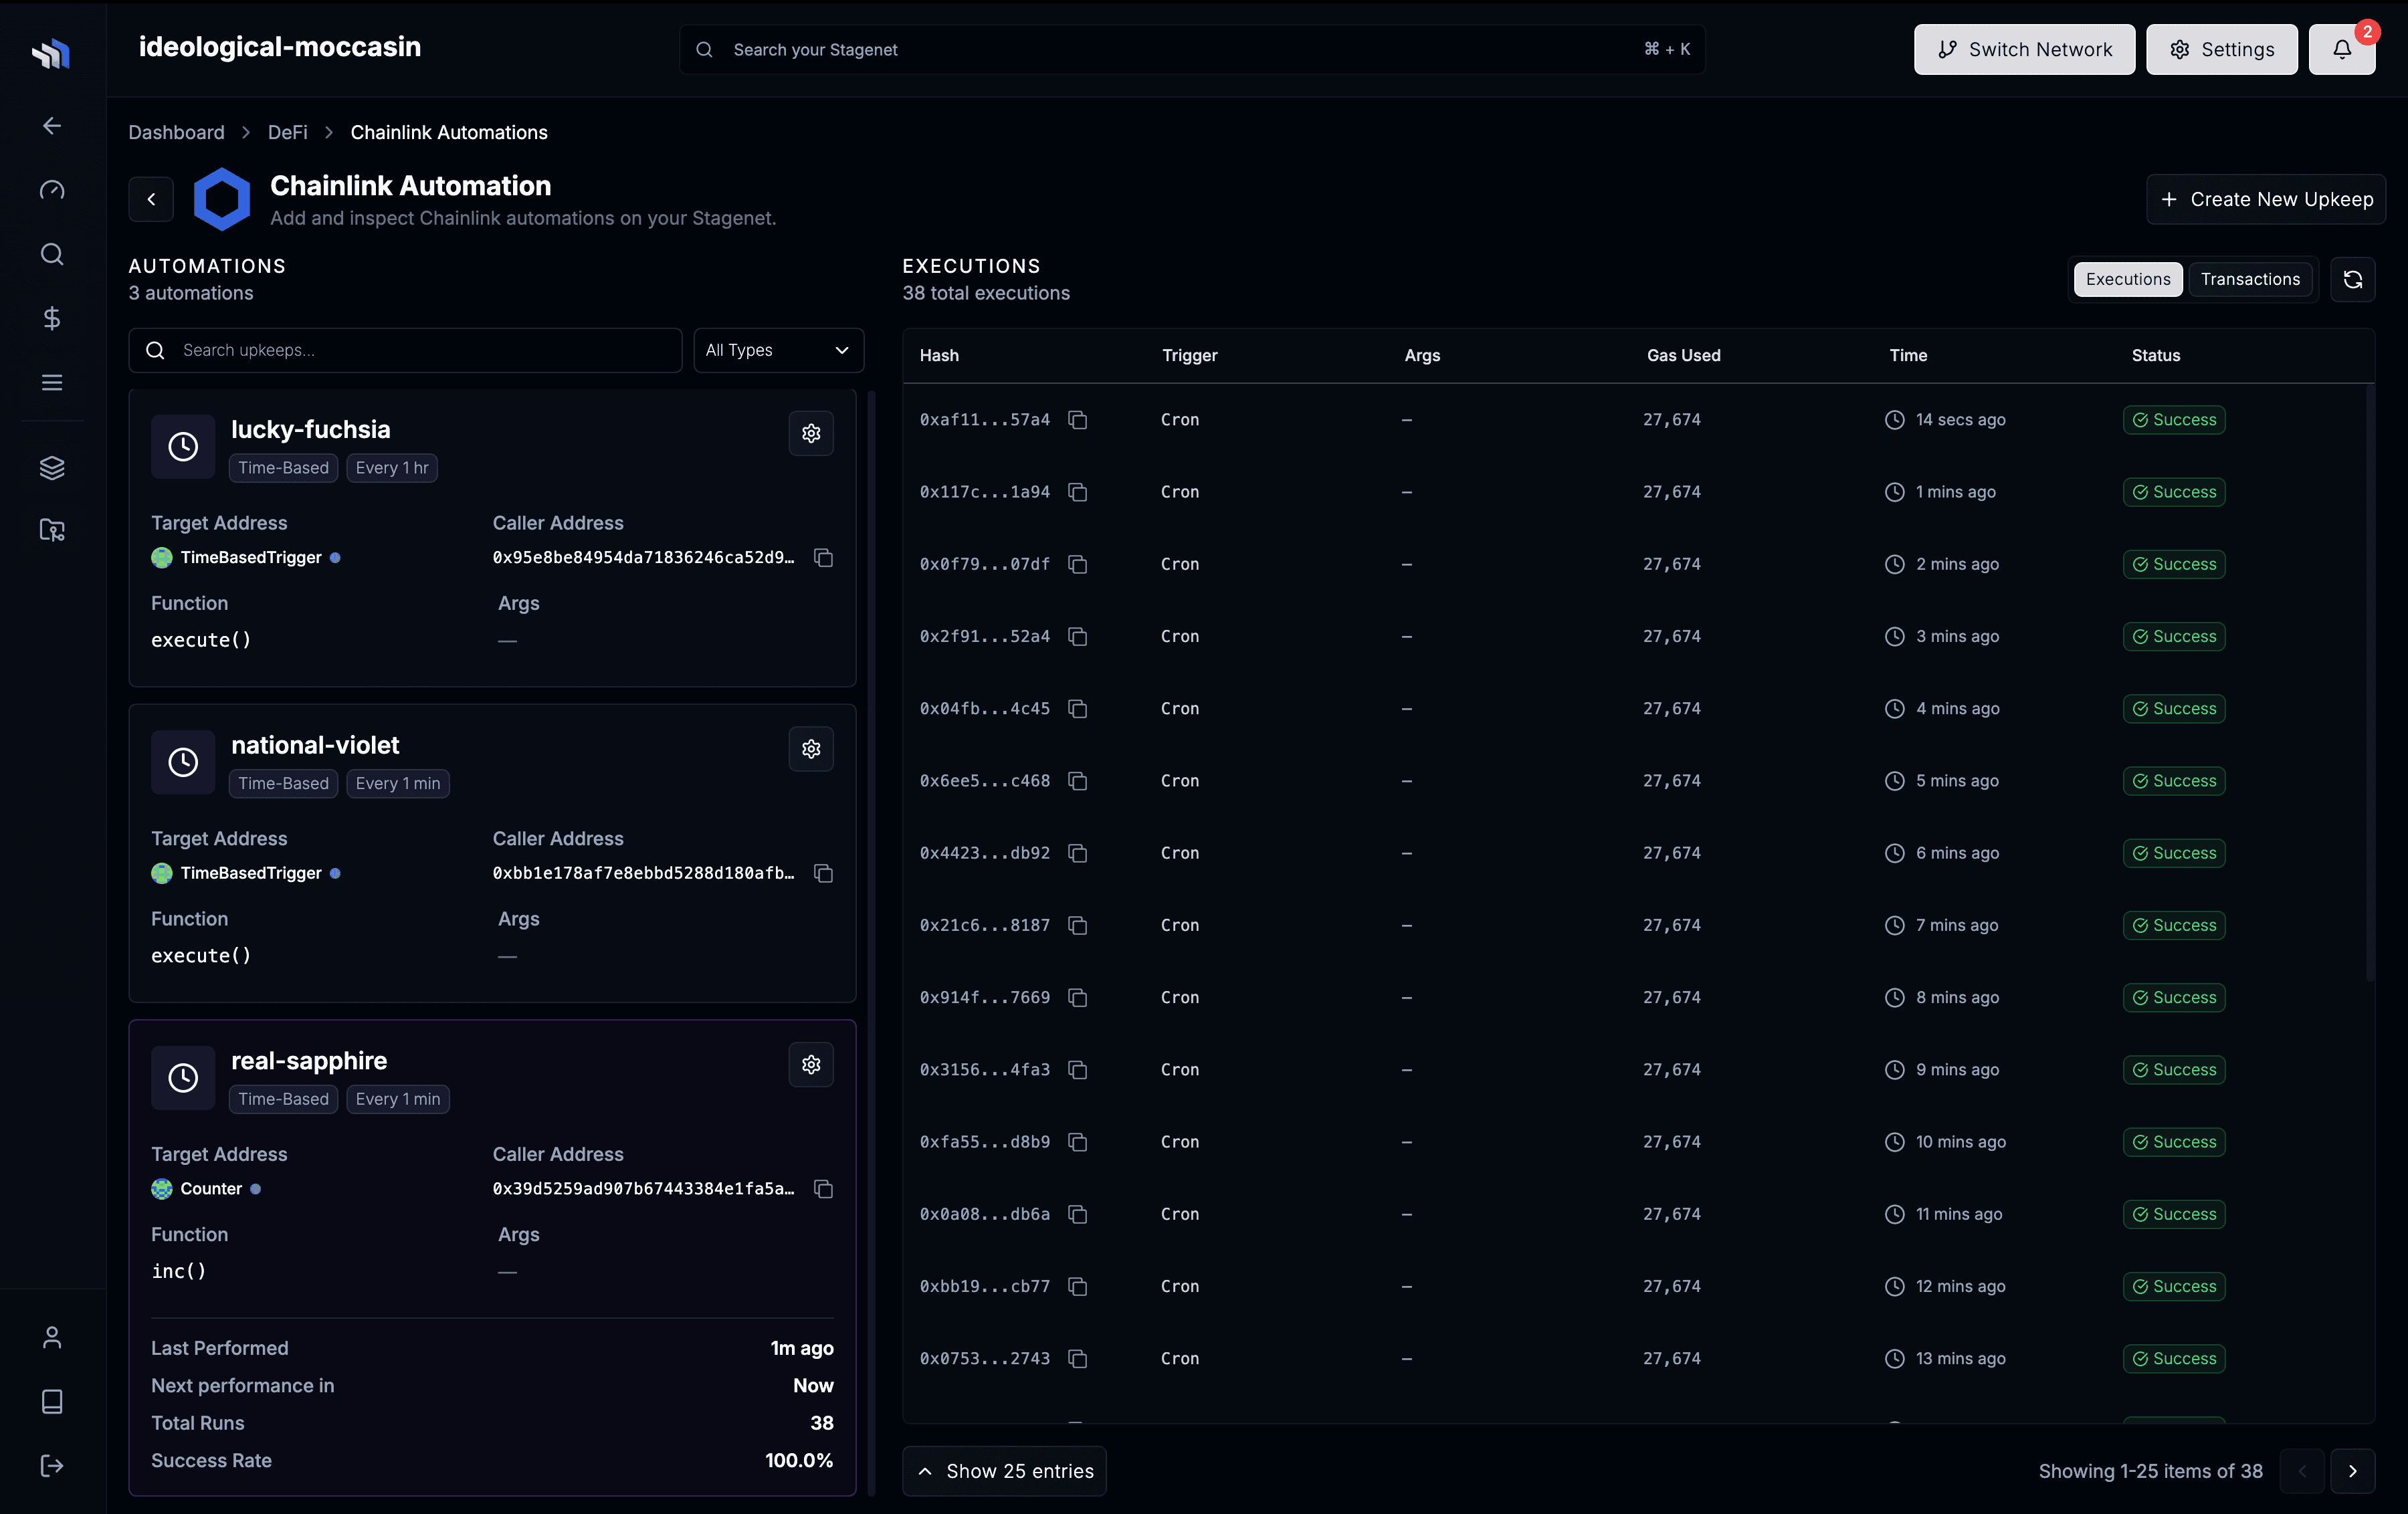Screen dimensions: 2408x1514
Task: Log out via the sidebar exit icon
Action: point(51,1466)
